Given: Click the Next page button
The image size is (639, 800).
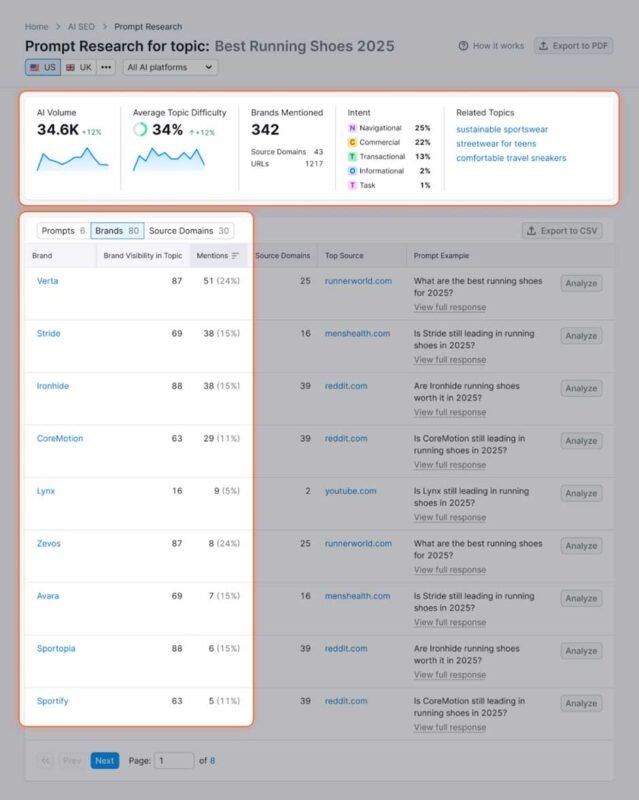Looking at the screenshot, I should click(104, 761).
